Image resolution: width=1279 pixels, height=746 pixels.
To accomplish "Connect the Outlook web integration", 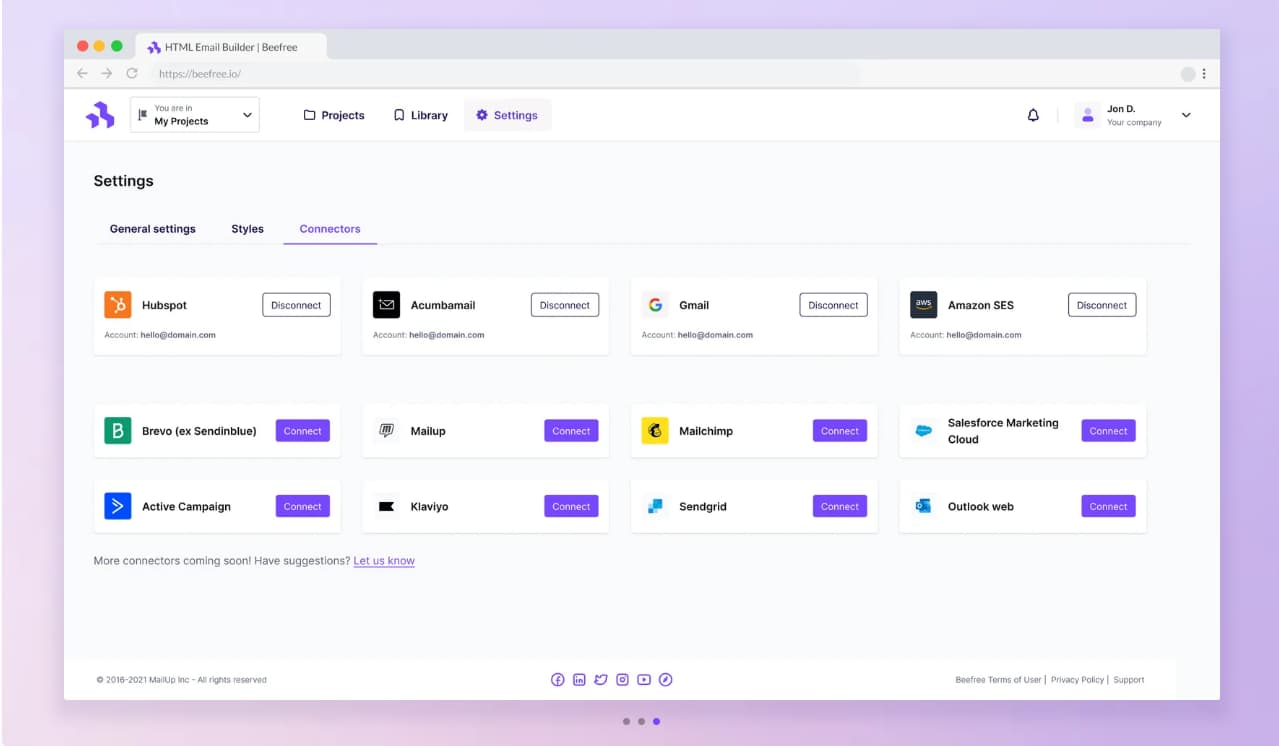I will click(1108, 506).
